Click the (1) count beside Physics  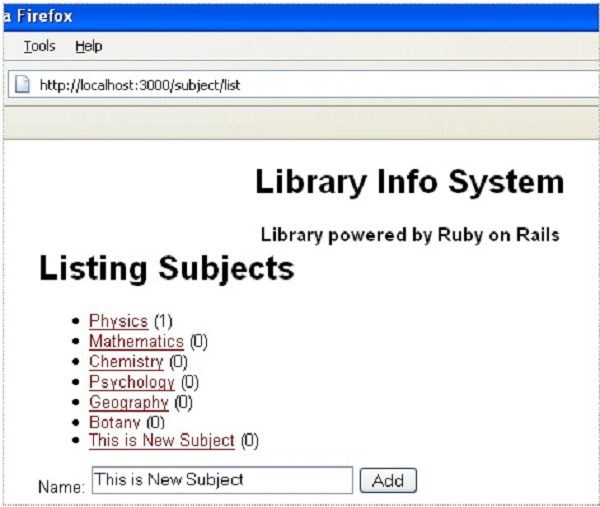(163, 321)
